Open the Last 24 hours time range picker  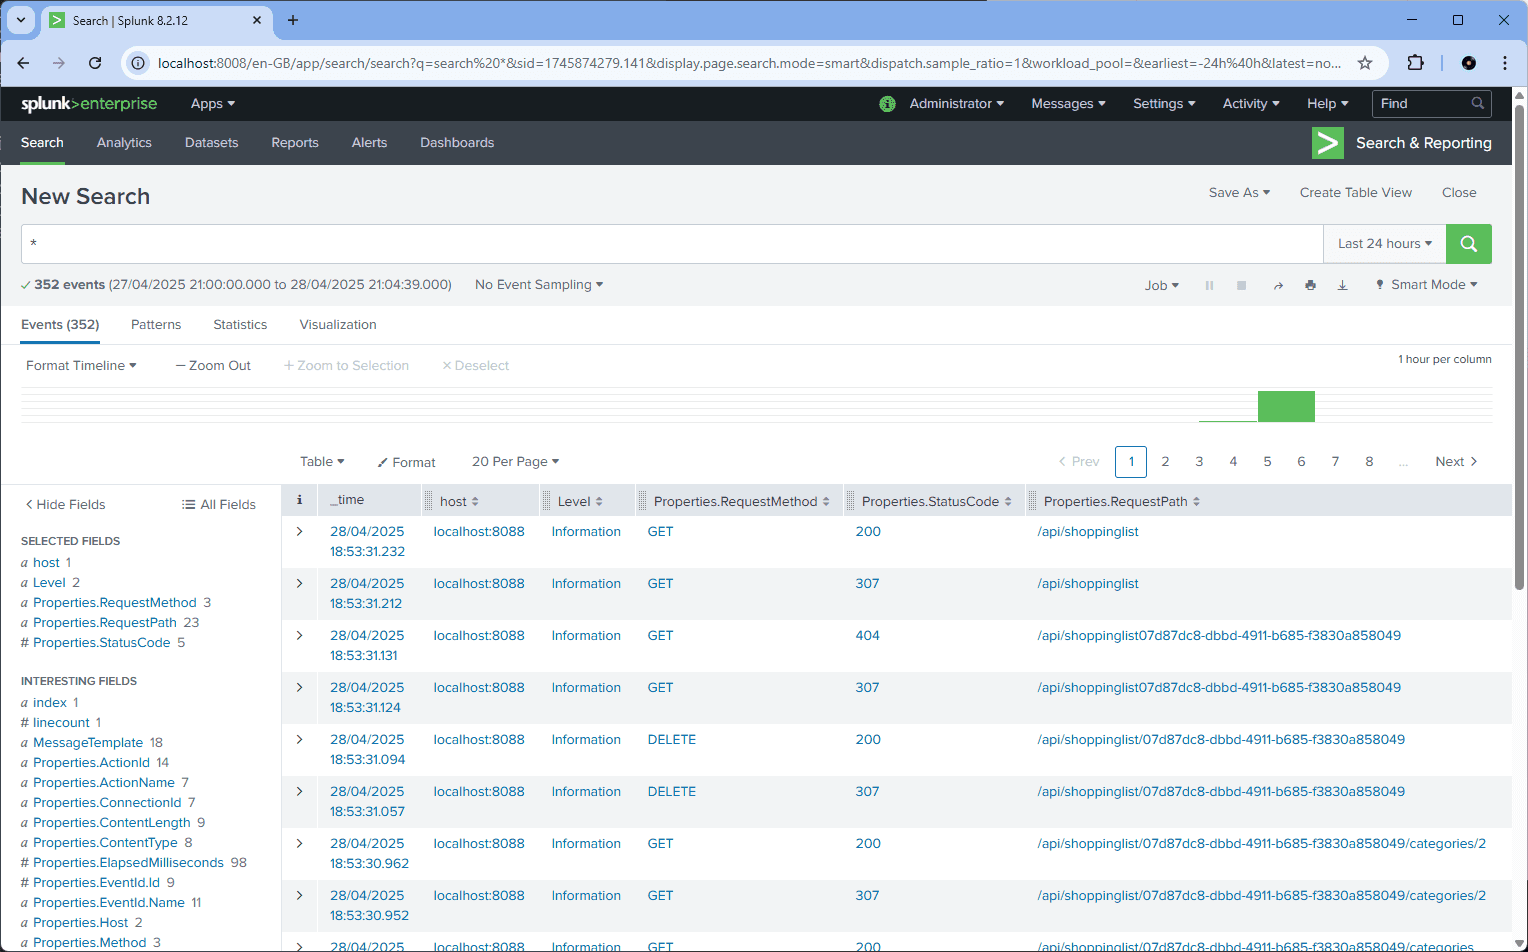[x=1384, y=244]
